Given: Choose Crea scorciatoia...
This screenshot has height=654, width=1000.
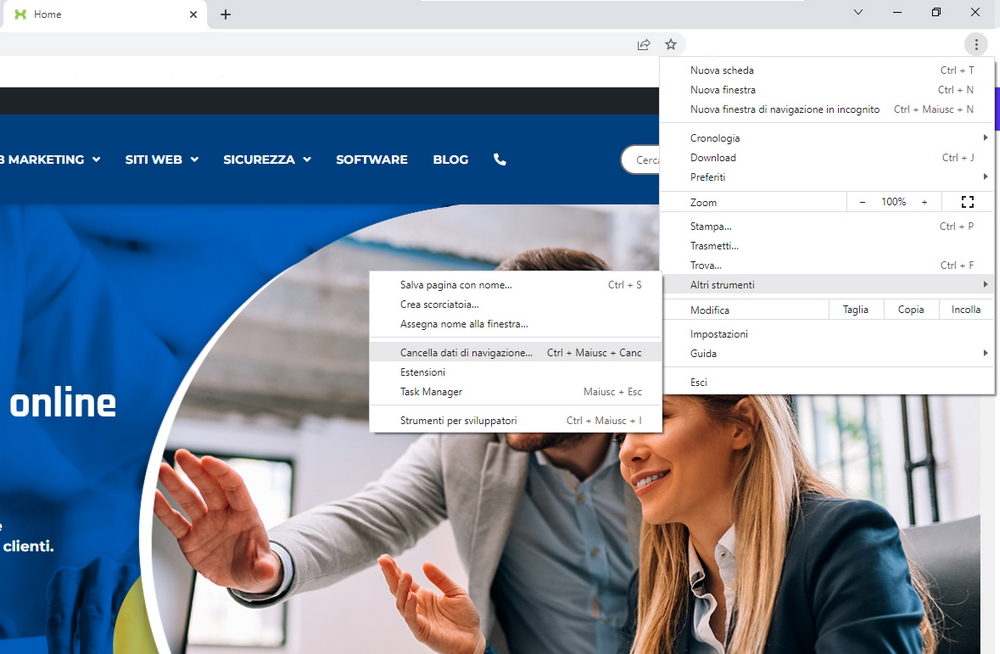Looking at the screenshot, I should tap(515, 304).
